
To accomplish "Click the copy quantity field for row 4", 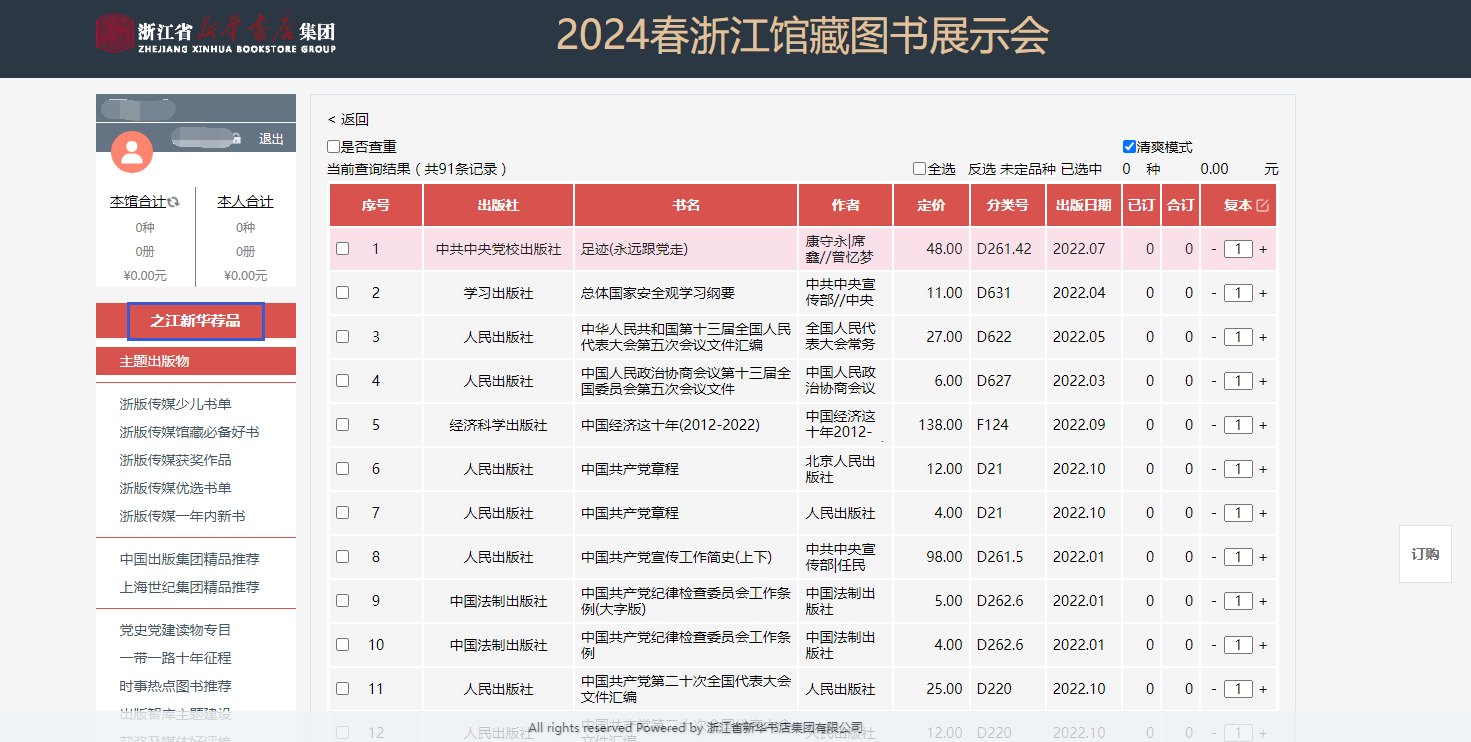I will point(1238,381).
